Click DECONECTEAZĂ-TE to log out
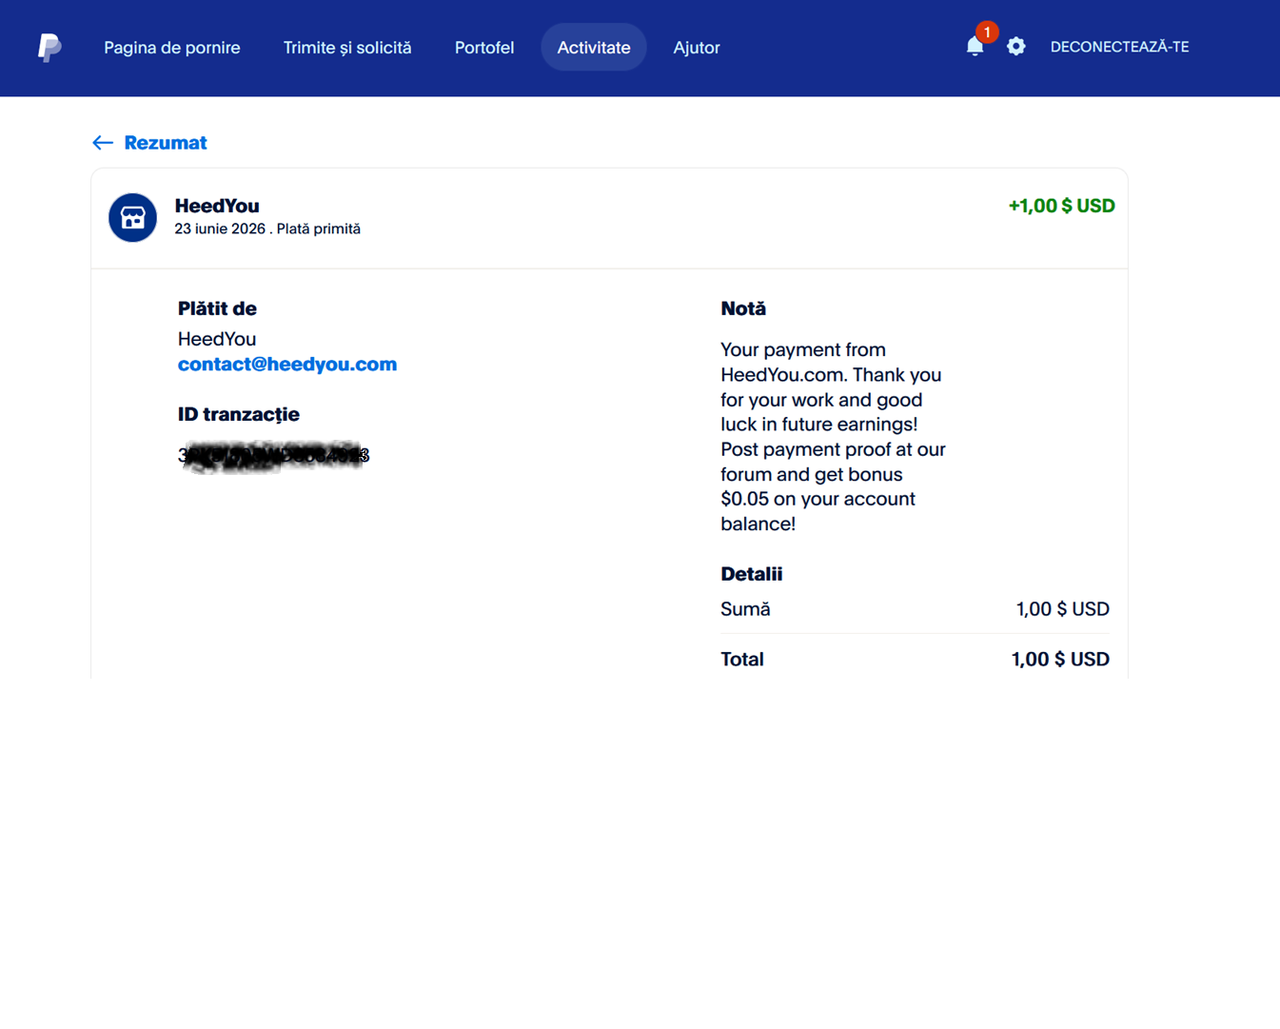Image resolution: width=1280 pixels, height=1029 pixels. (1120, 47)
